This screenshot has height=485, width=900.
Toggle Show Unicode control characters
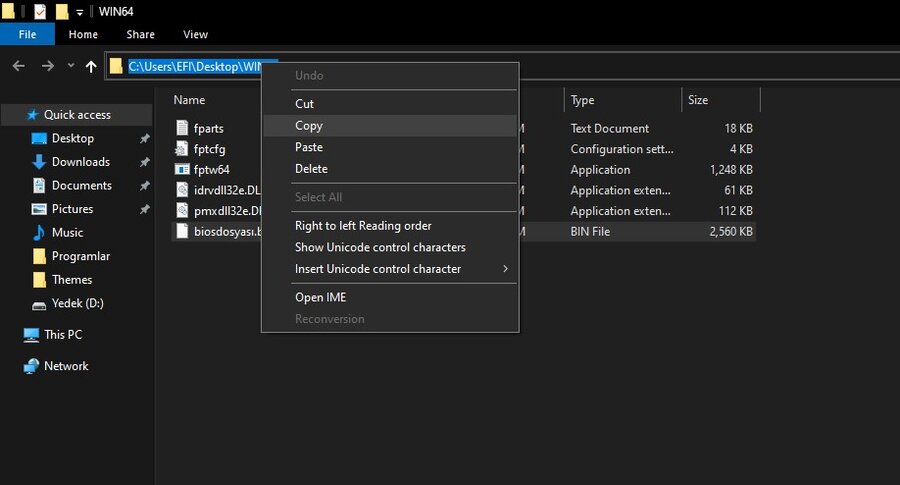(380, 247)
